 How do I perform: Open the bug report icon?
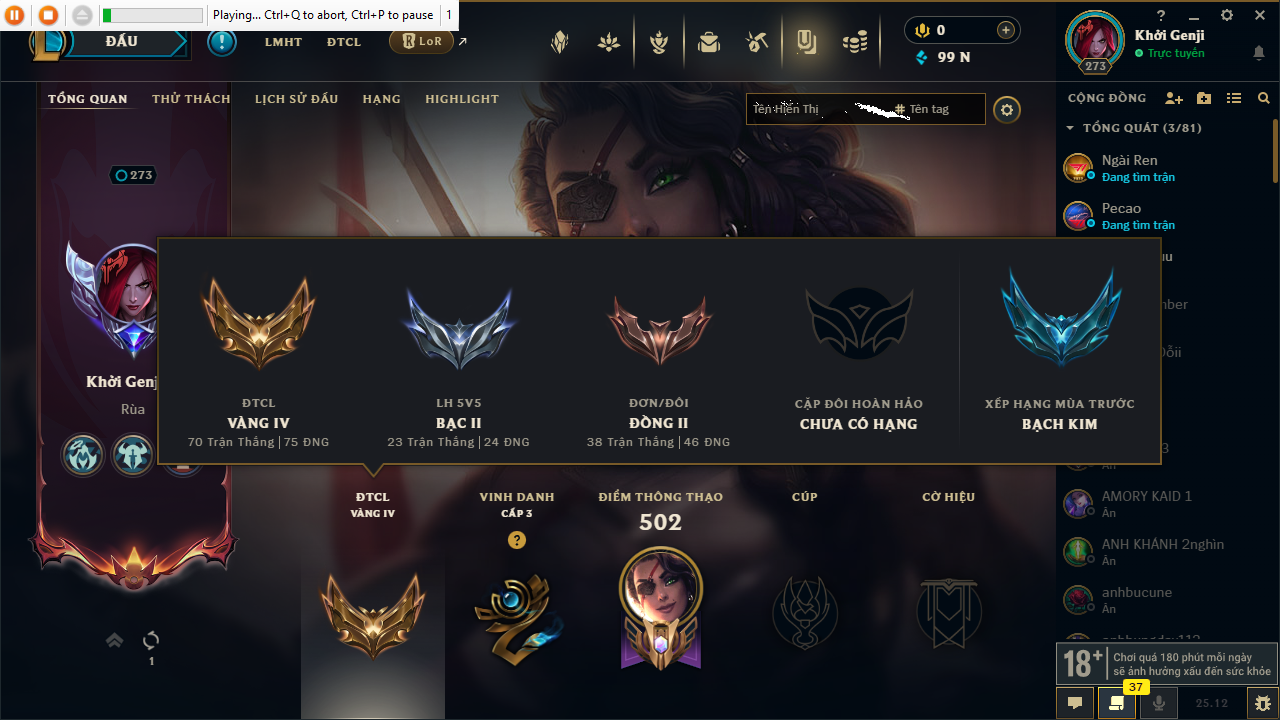tap(1263, 703)
